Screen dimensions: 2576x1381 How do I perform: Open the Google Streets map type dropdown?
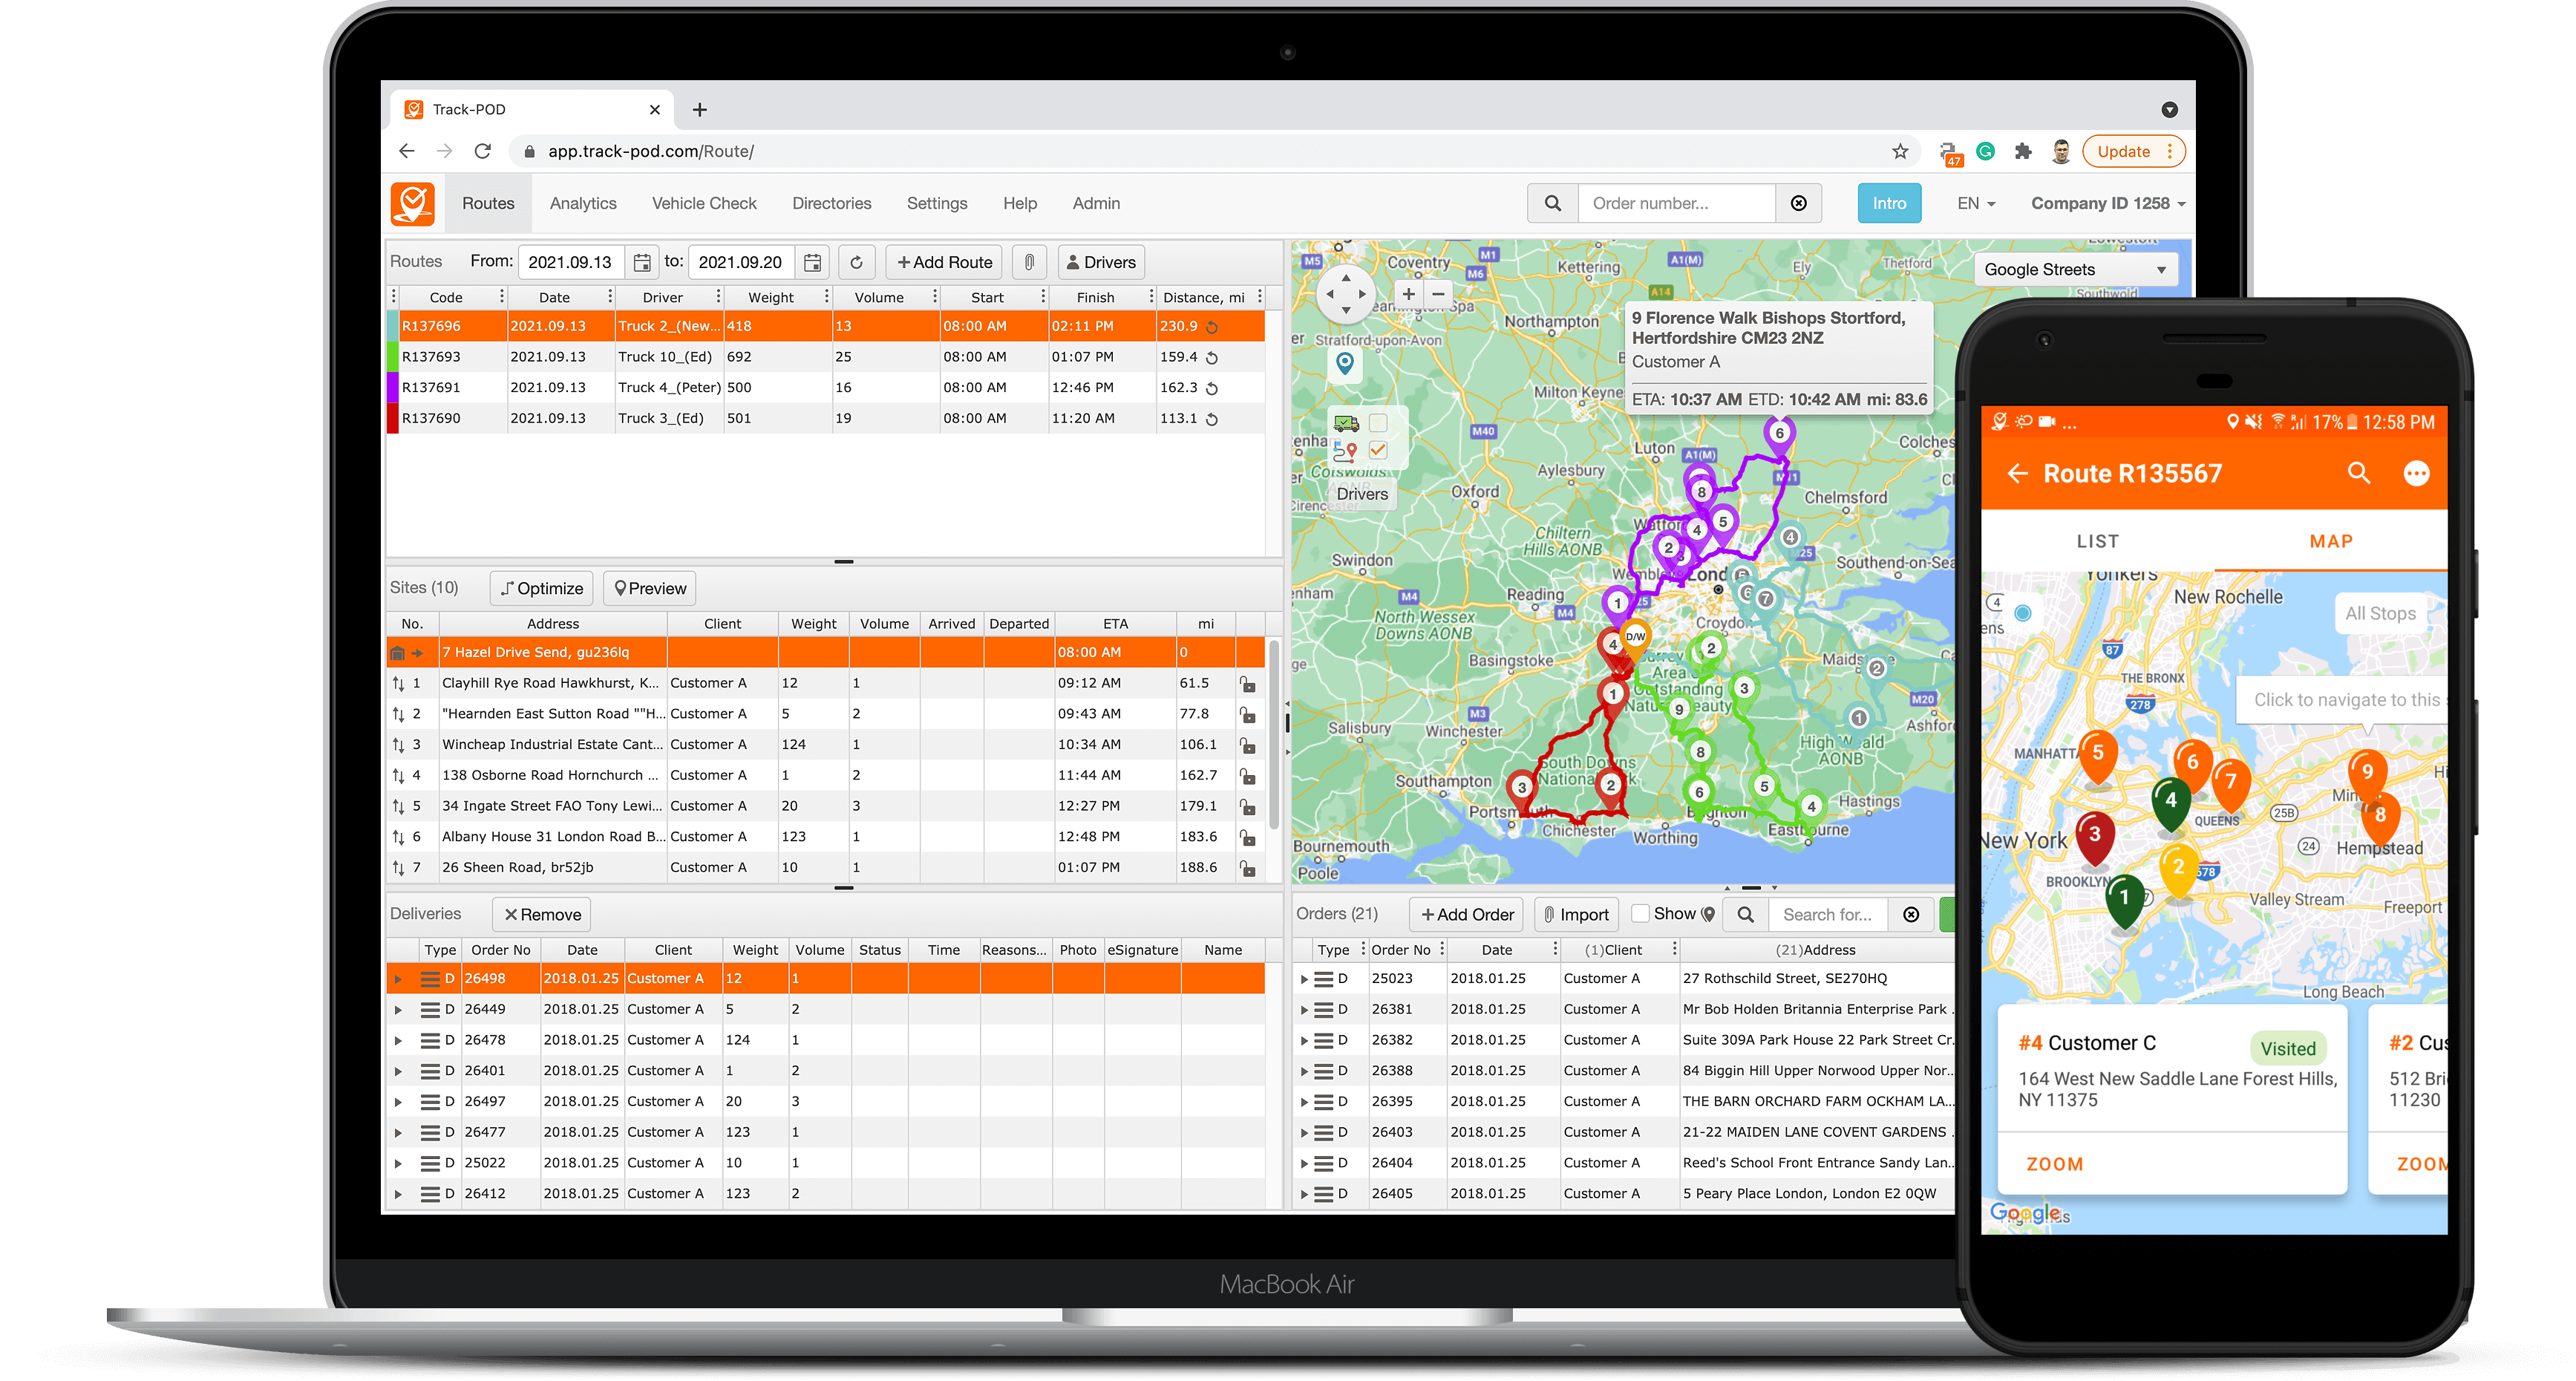[x=2075, y=270]
